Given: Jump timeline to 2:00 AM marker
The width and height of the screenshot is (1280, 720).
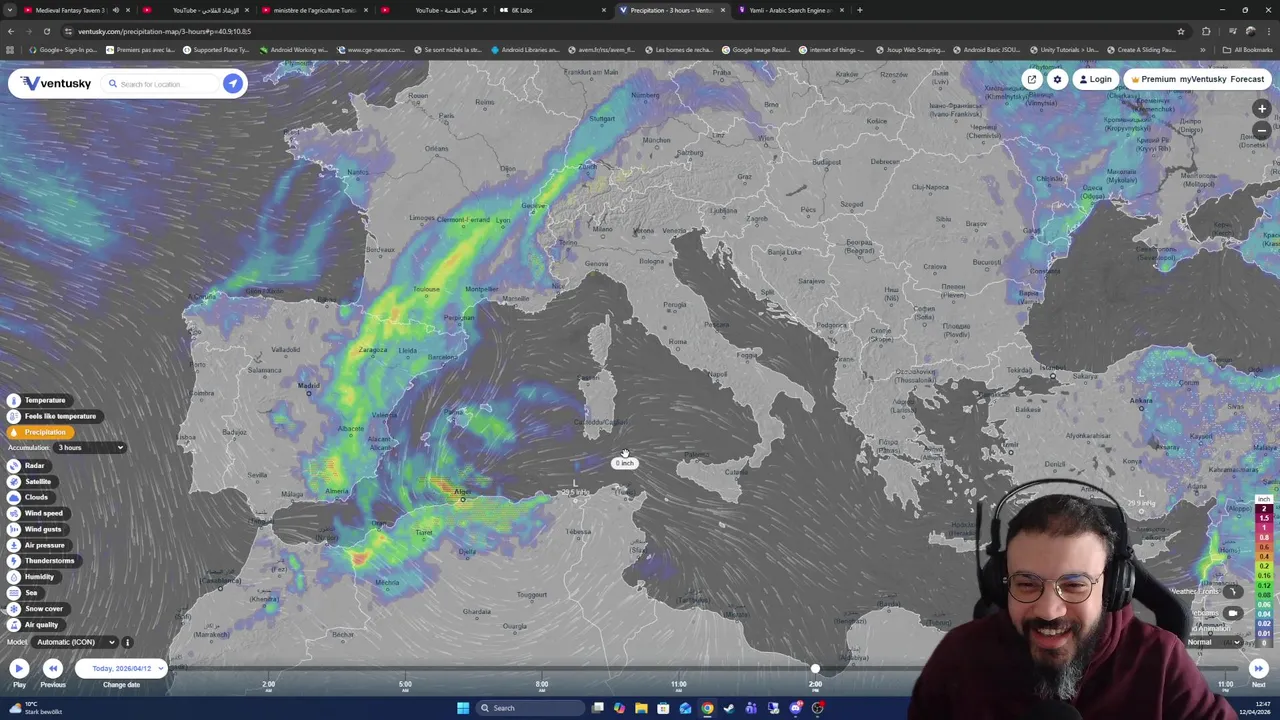Looking at the screenshot, I should [268, 685].
